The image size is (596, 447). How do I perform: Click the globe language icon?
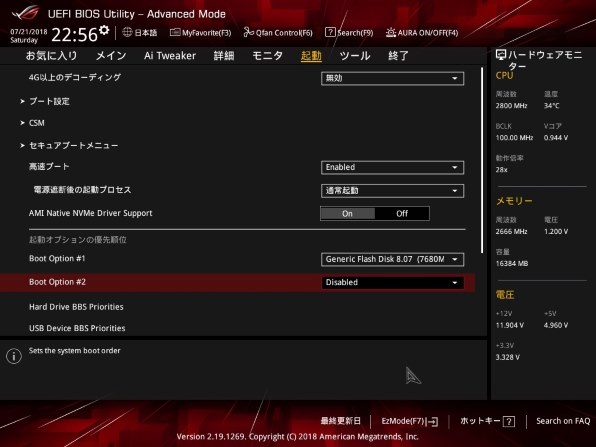click(127, 32)
